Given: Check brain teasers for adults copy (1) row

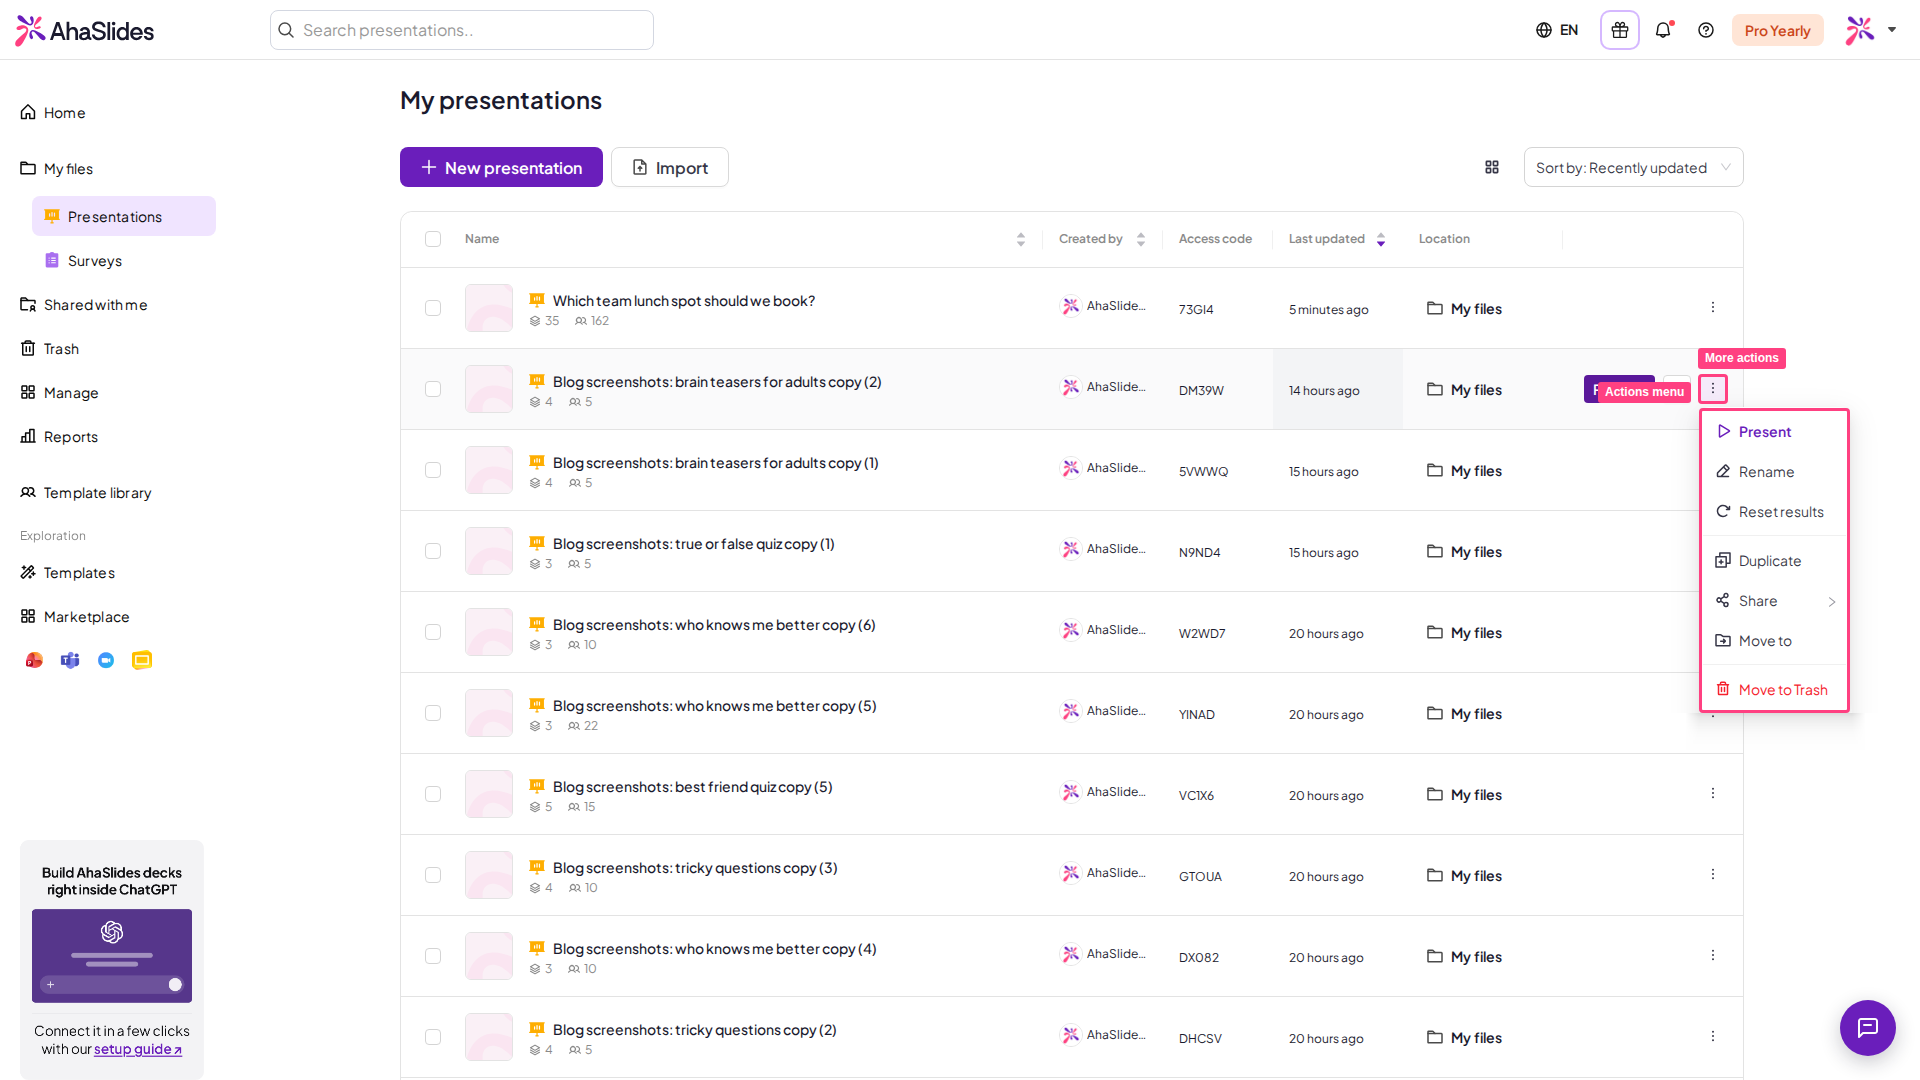Looking at the screenshot, I should (433, 470).
